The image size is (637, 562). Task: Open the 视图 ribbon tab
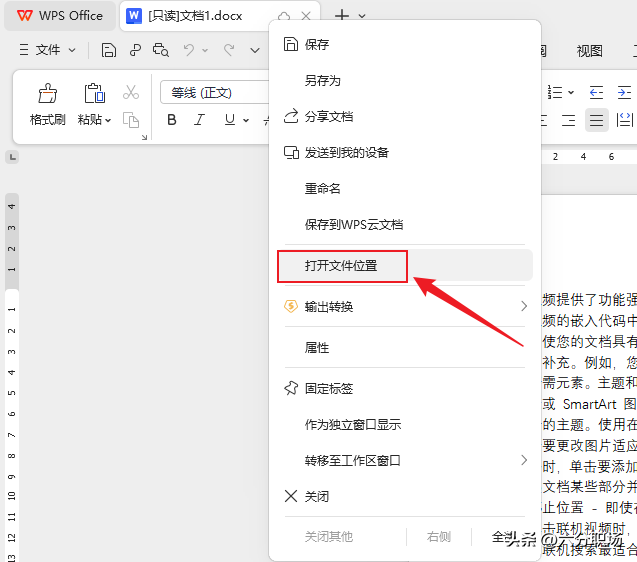tap(589, 51)
